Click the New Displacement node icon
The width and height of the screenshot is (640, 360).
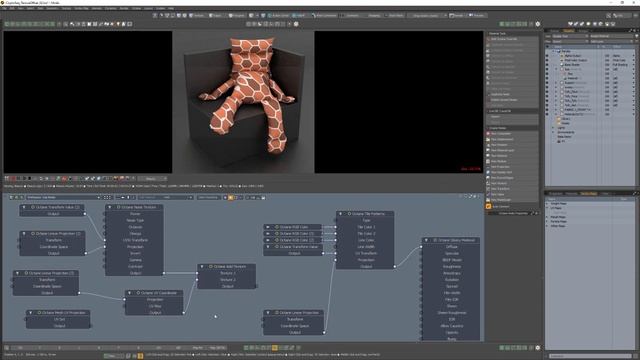coord(488,139)
